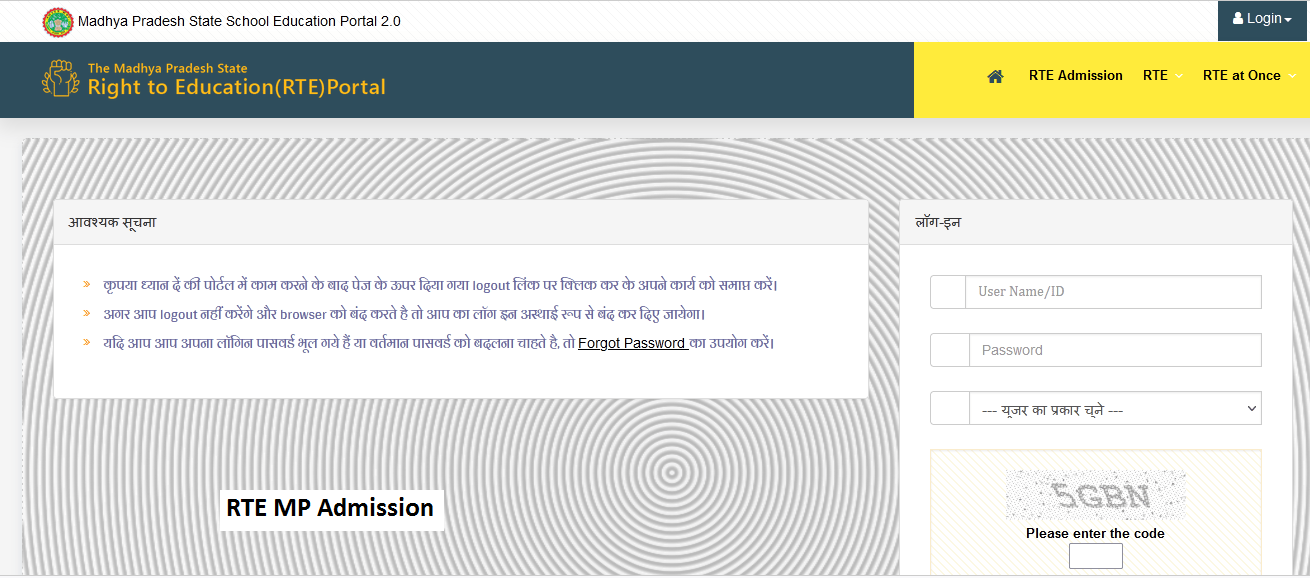Click the User Name/ID input field
1310x578 pixels.
(1113, 292)
